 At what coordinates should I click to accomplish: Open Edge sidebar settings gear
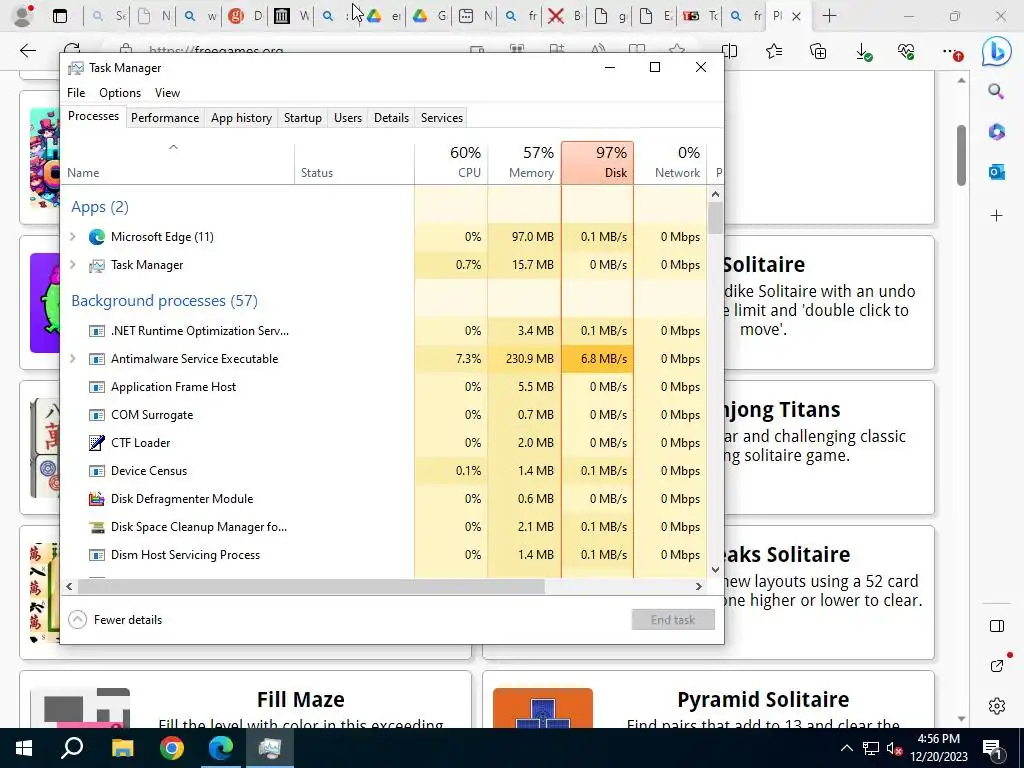[997, 706]
